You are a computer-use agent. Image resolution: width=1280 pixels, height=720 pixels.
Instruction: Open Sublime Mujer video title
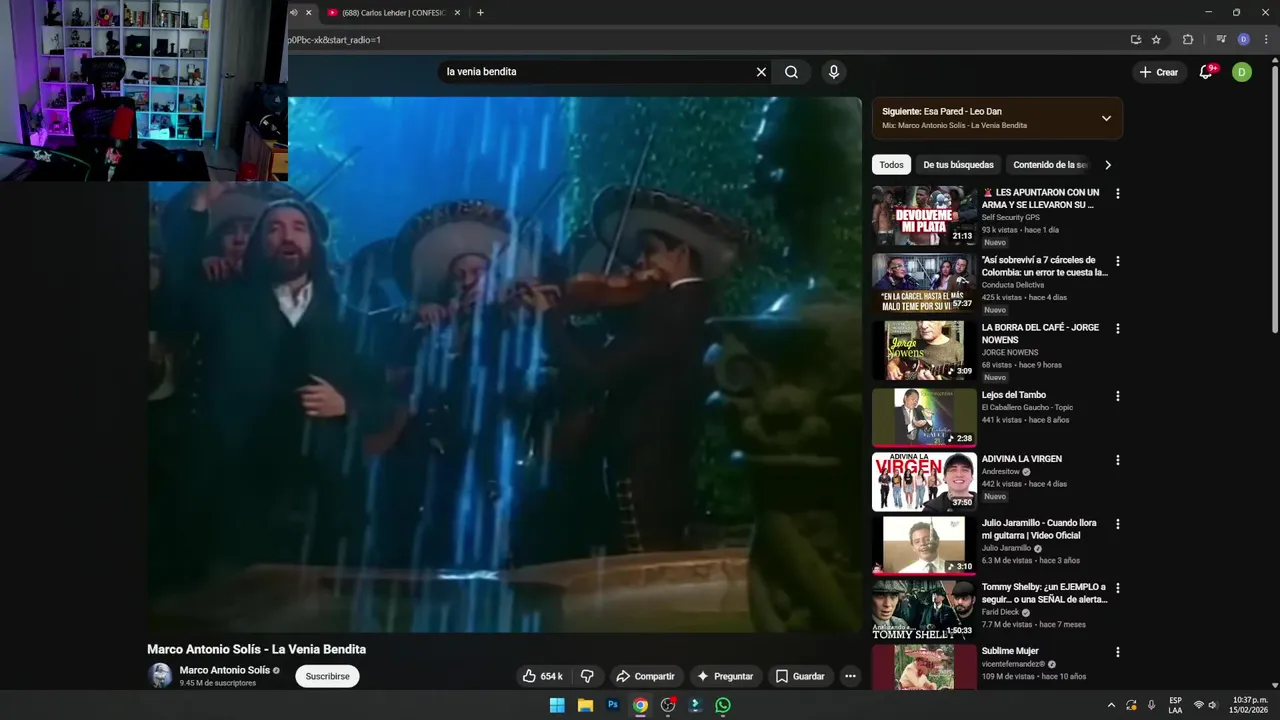point(1010,651)
